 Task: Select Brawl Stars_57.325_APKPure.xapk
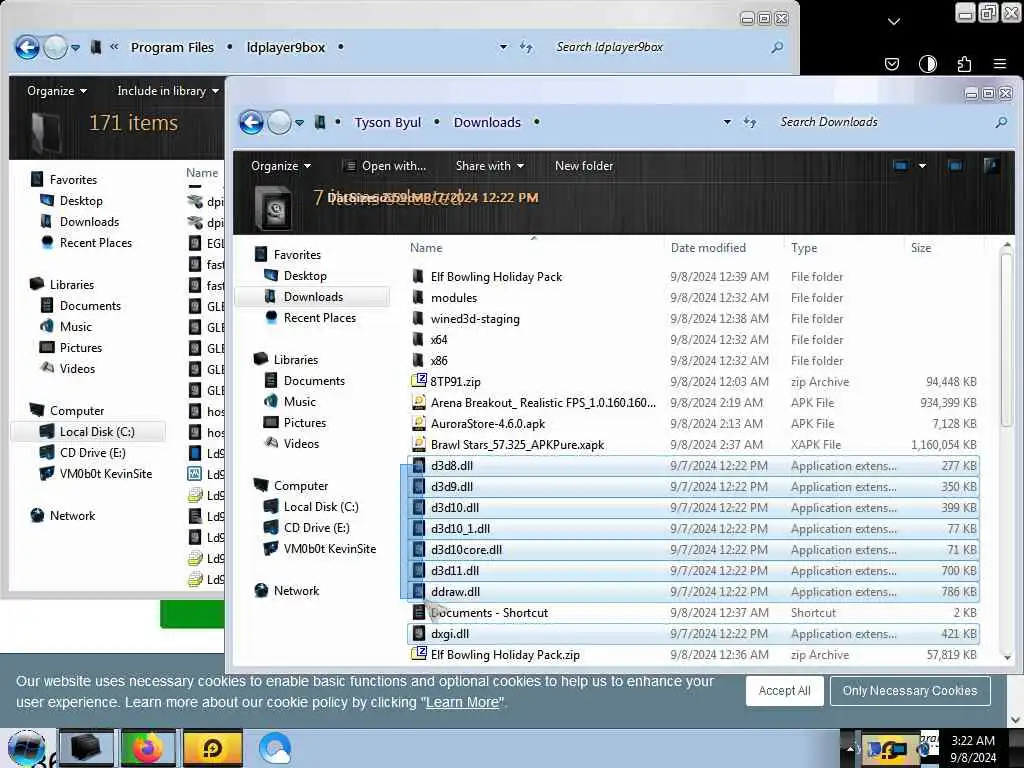[517, 445]
